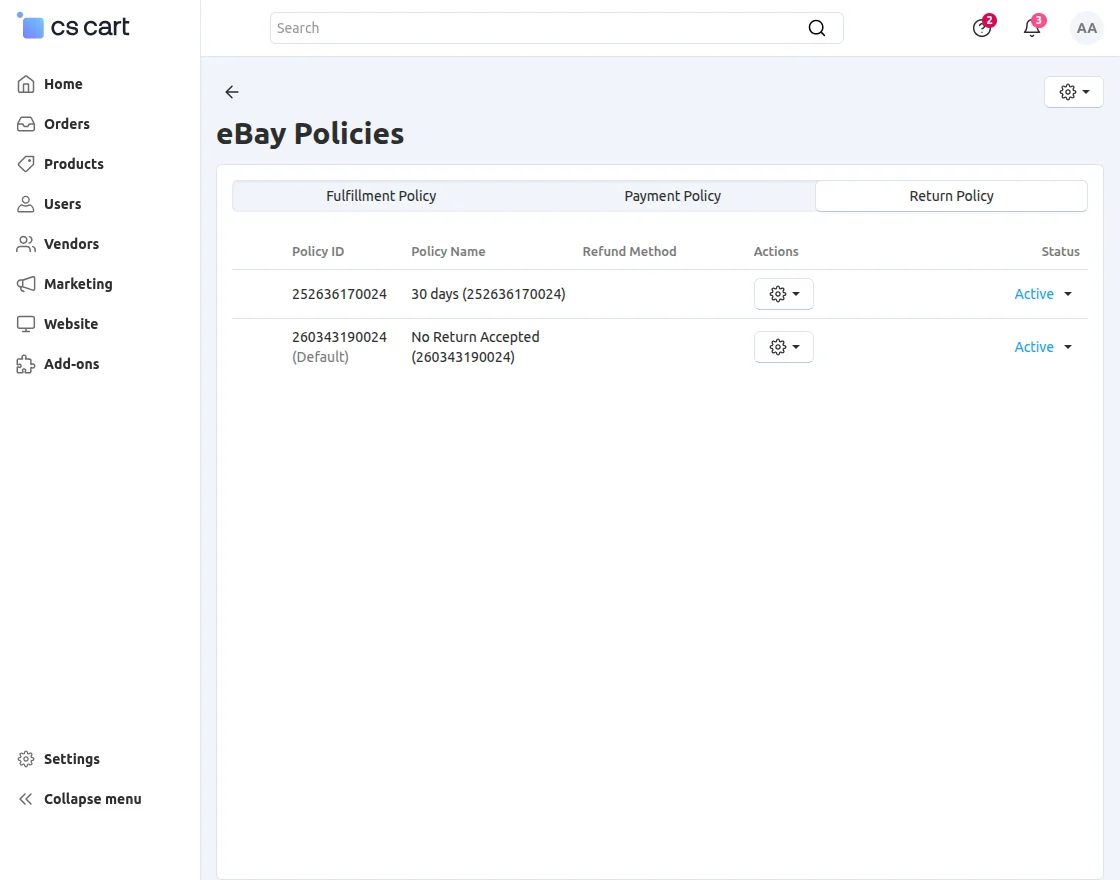Switch to the Payment Policy tab
1120x880 pixels.
tap(672, 196)
